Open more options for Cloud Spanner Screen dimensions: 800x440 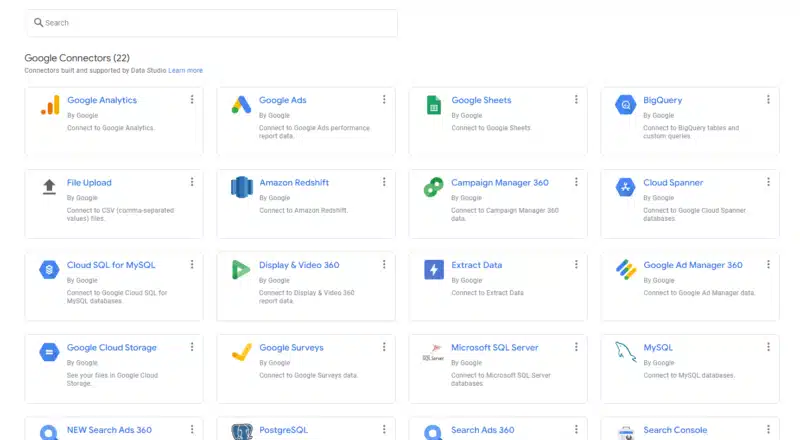coord(768,182)
